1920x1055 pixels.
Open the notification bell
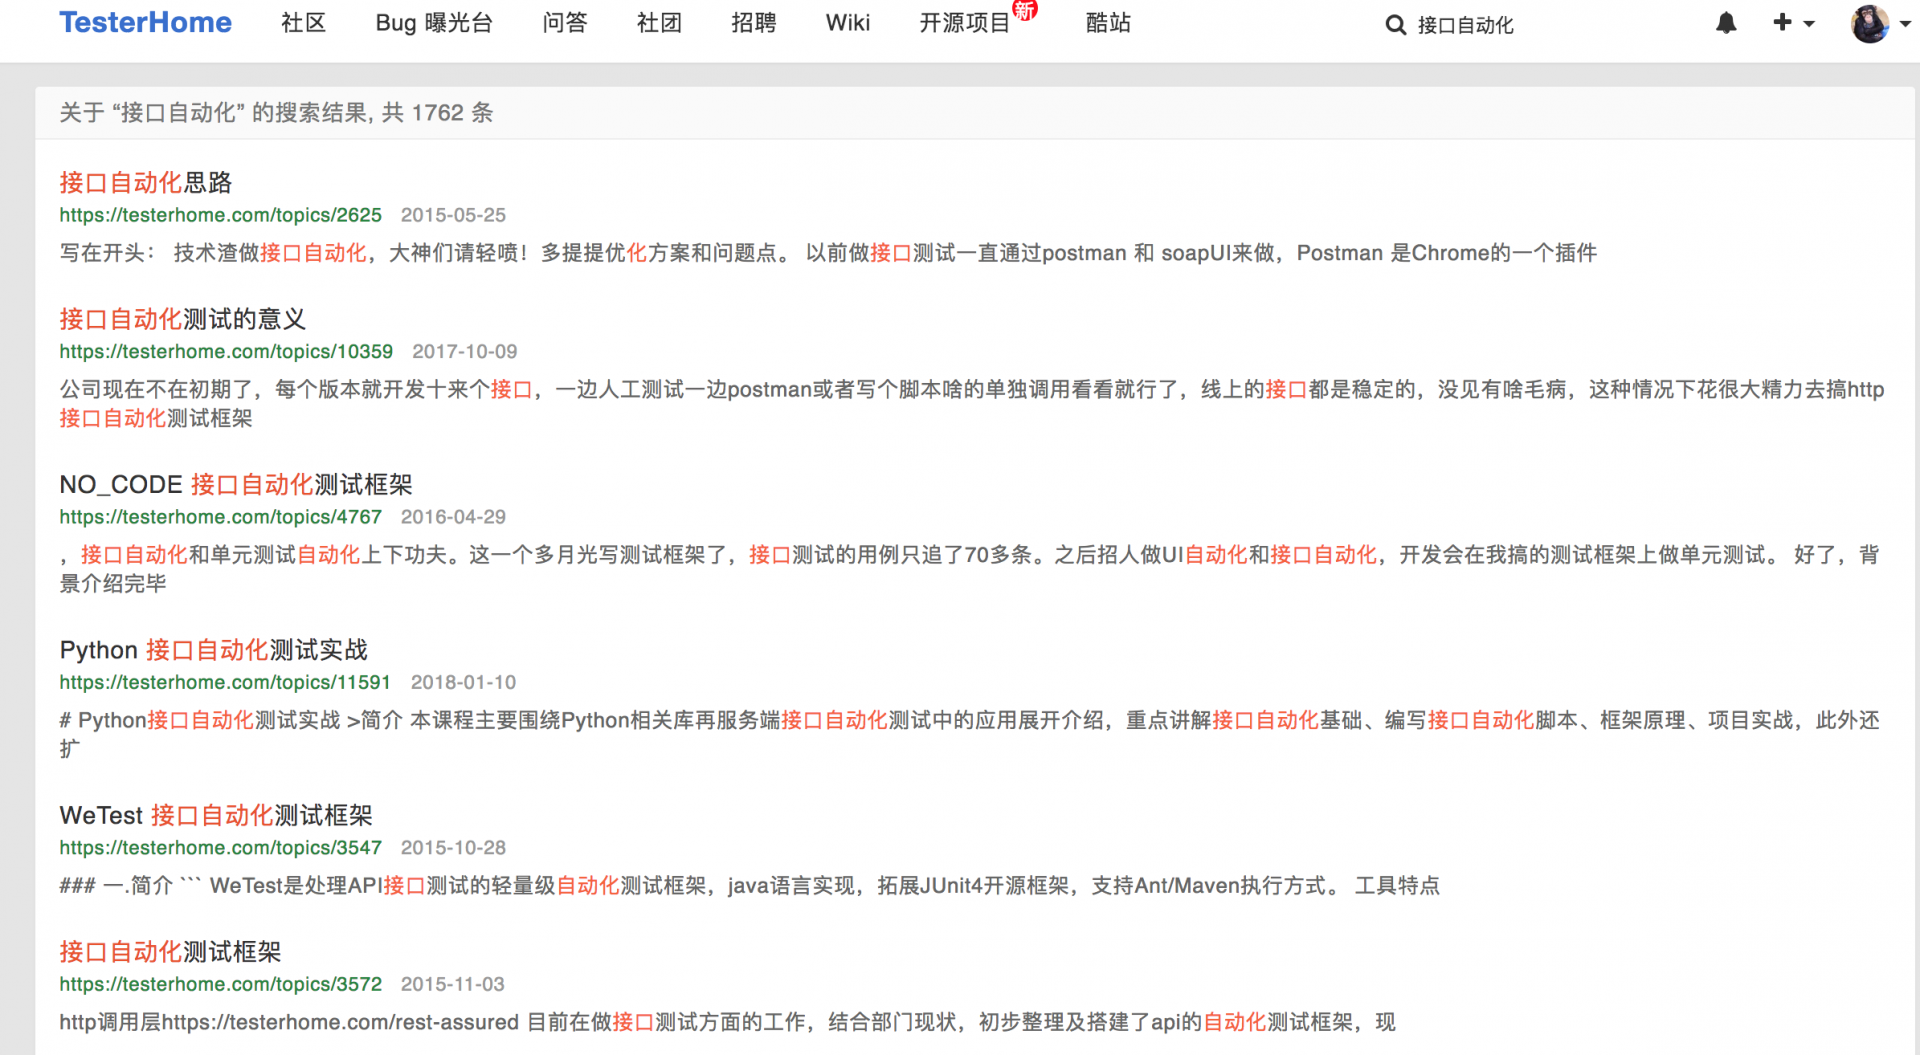coord(1726,23)
